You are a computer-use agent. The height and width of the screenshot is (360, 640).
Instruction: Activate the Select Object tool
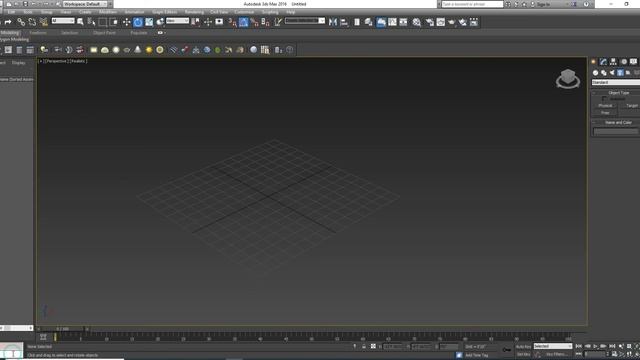coord(80,22)
